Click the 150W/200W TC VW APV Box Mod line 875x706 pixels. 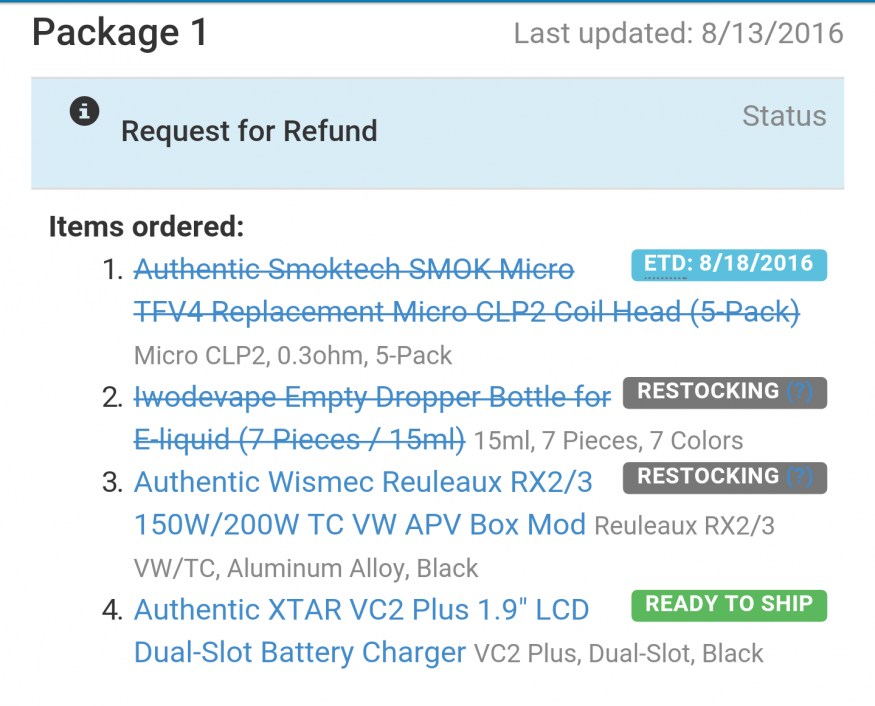tap(360, 525)
